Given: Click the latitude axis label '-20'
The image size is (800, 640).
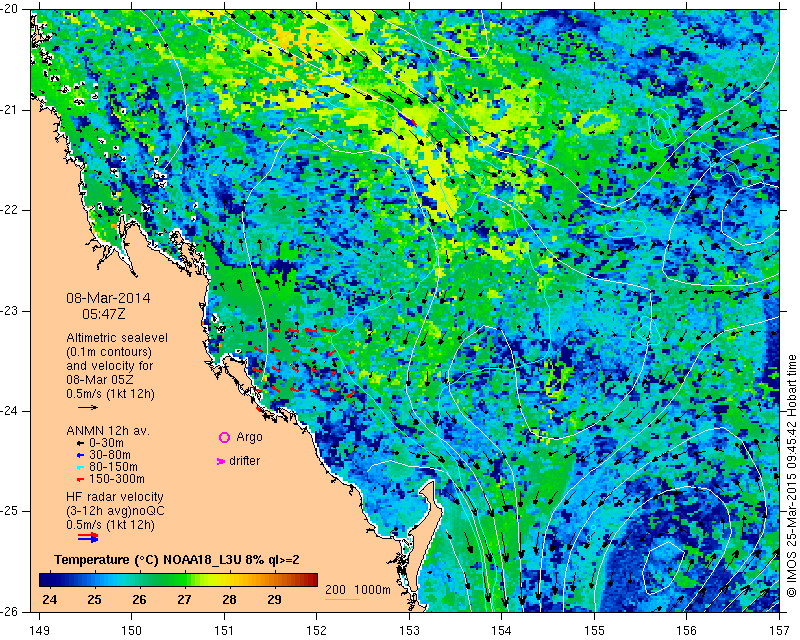Looking at the screenshot, I should pos(11,10).
